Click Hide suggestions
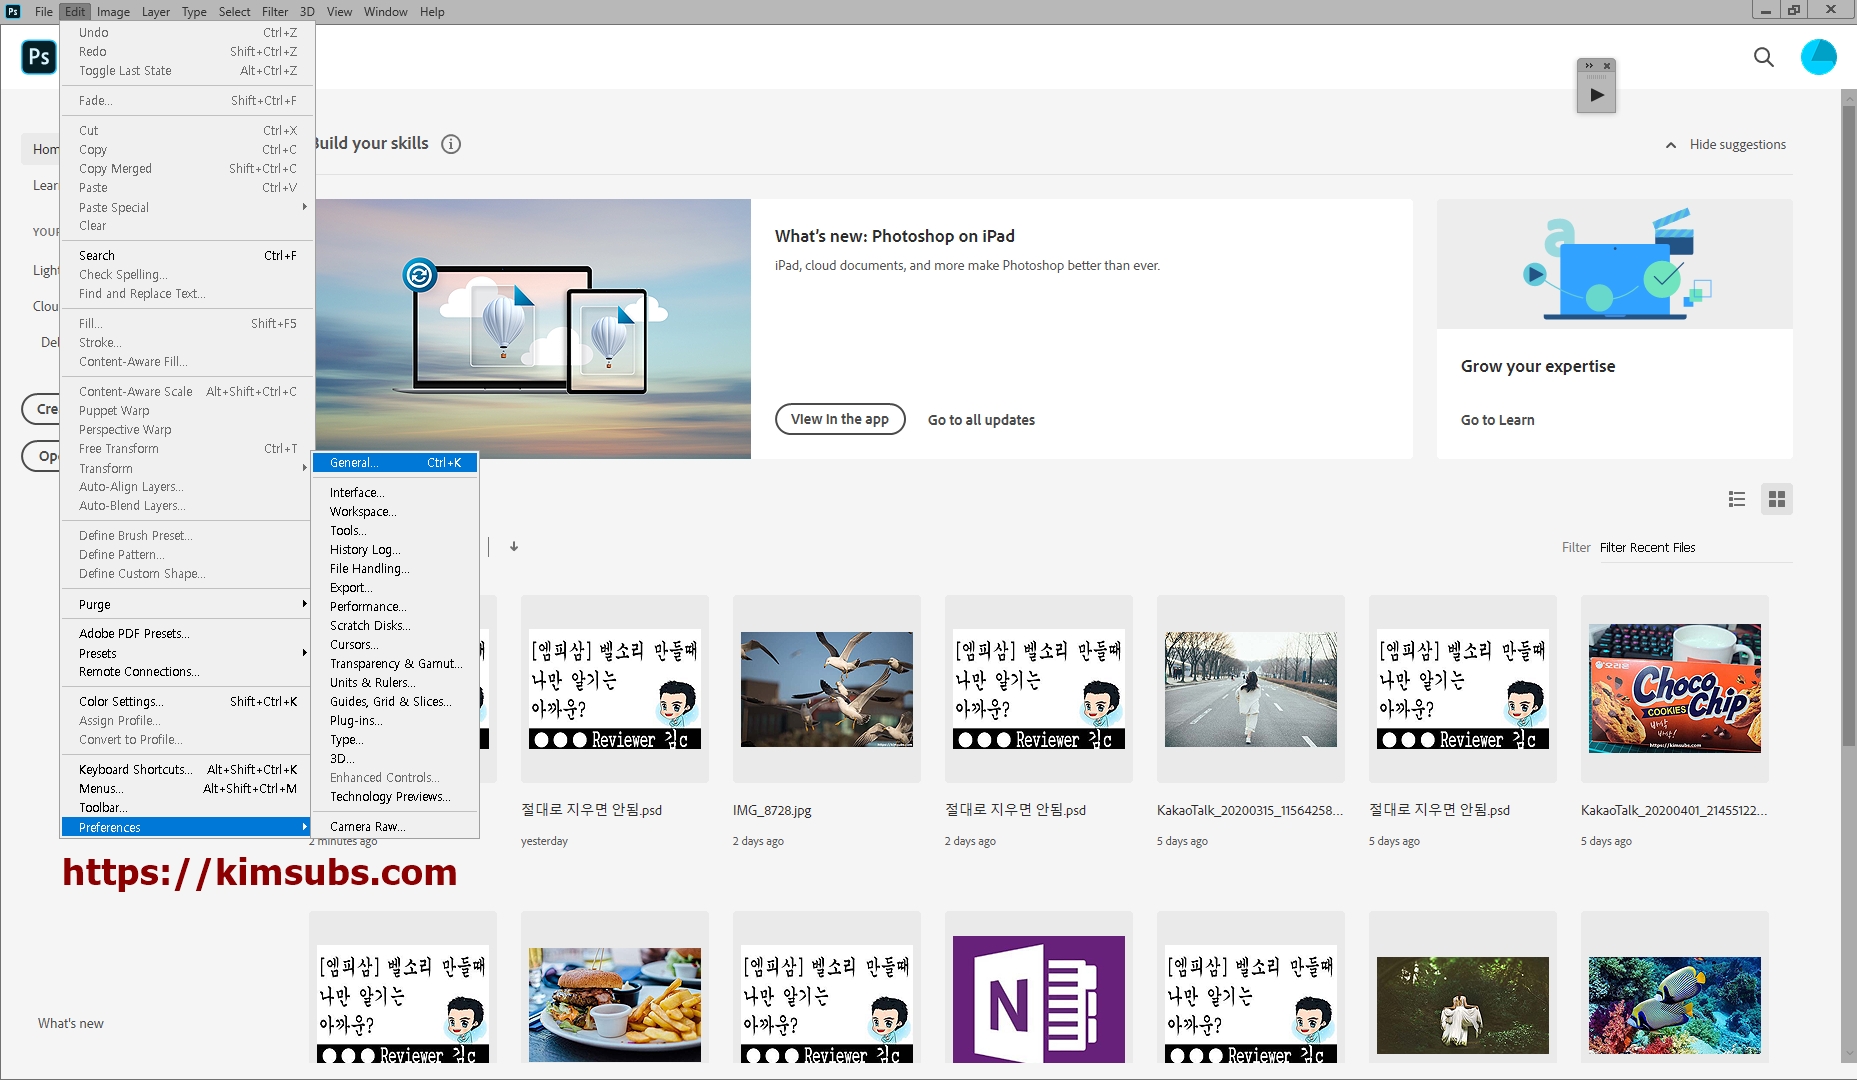The height and width of the screenshot is (1080, 1857). (x=1737, y=145)
